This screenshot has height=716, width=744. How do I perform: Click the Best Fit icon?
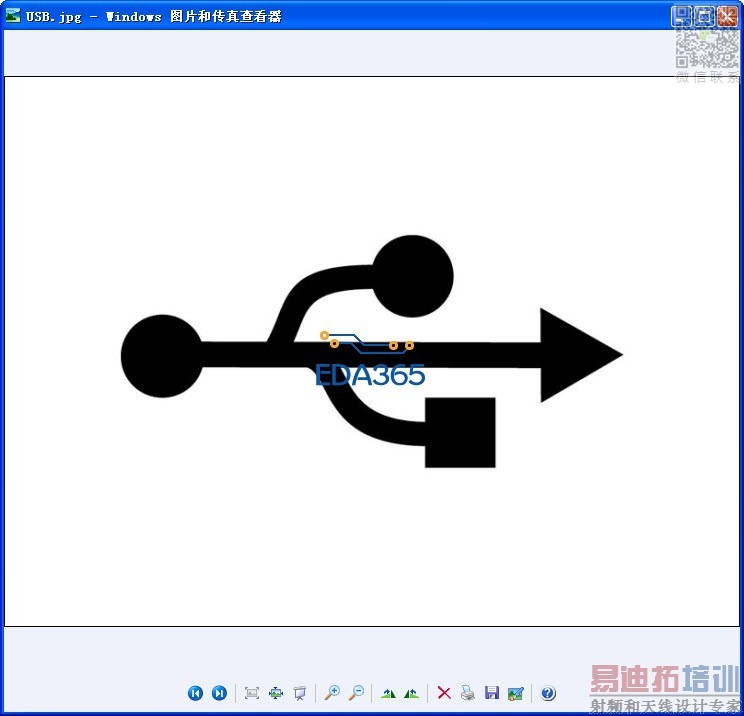(x=251, y=693)
